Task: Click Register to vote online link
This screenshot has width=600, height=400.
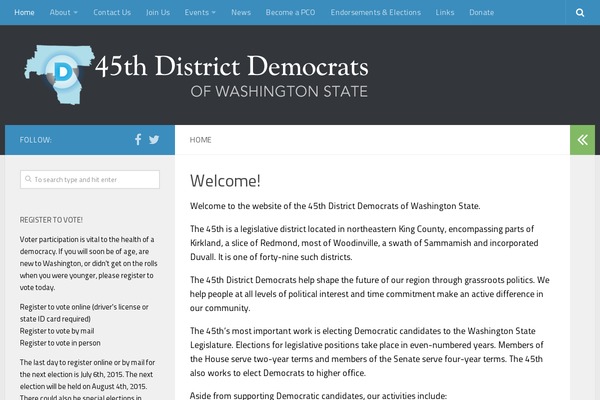Action: [x=84, y=313]
